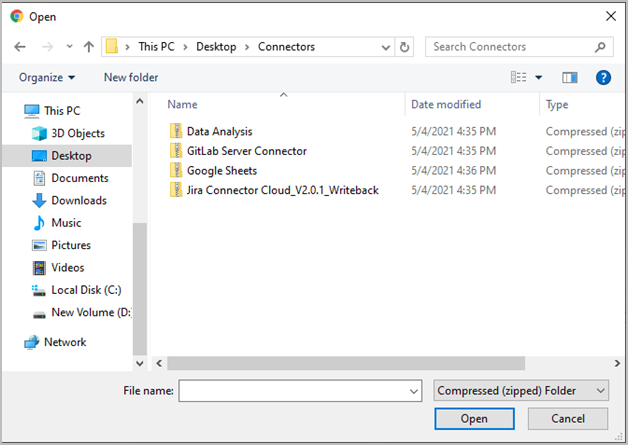Close the Open dialog
Viewport: 628px width, 445px height.
pos(611,16)
